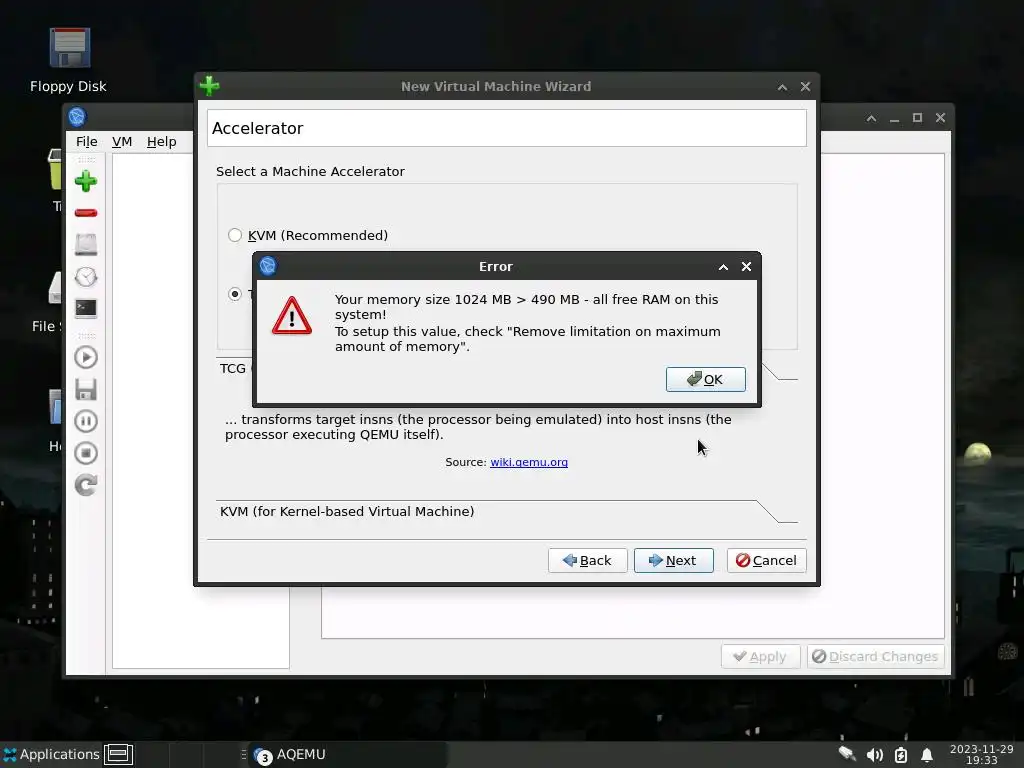Reset the VM with the circular arrow icon
The image size is (1024, 768).
click(86, 485)
